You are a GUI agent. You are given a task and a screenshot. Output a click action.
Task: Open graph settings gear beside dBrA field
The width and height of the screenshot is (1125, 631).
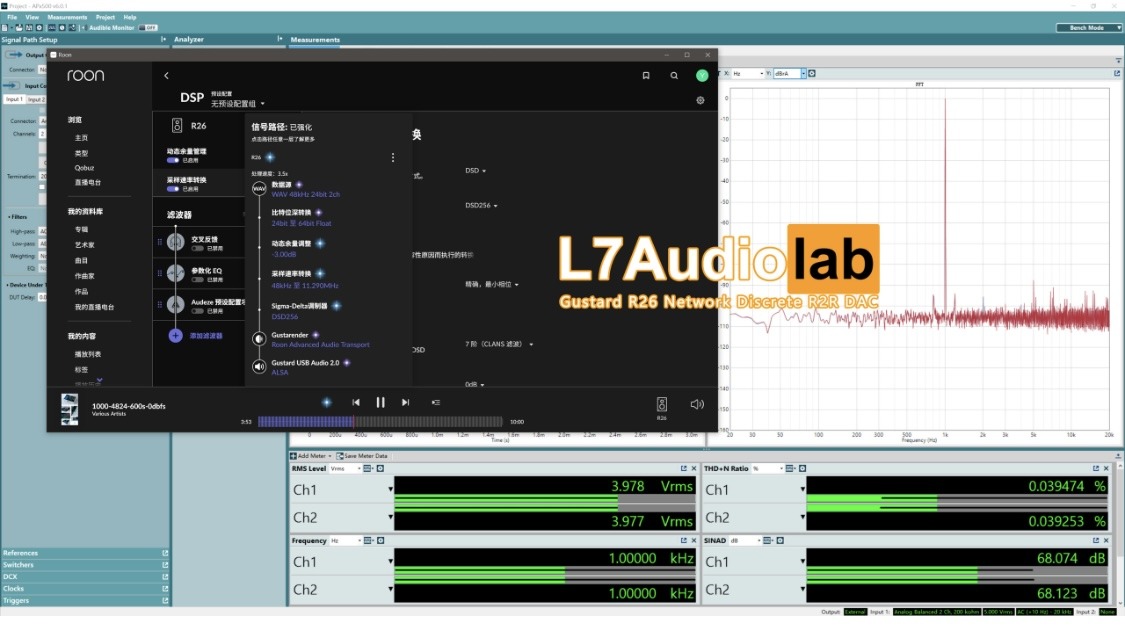click(812, 73)
